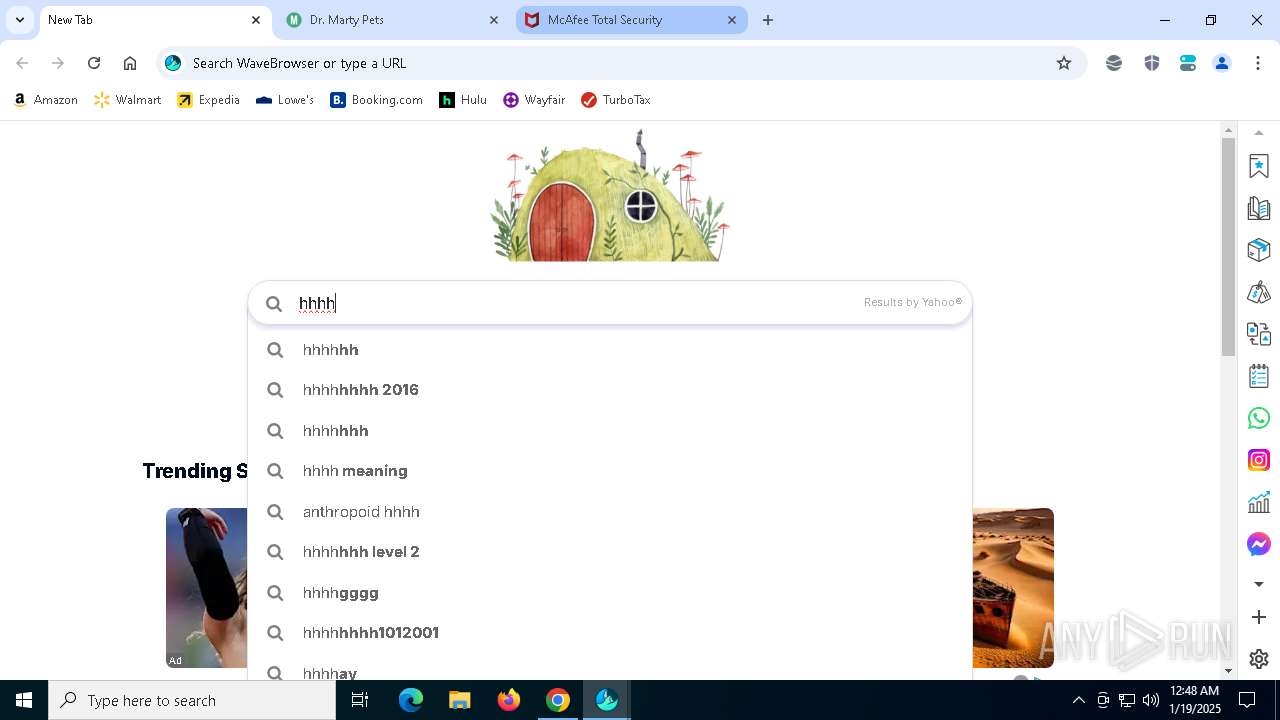This screenshot has width=1280, height=720.
Task: Open the shield protection toolbar icon
Action: [1152, 63]
